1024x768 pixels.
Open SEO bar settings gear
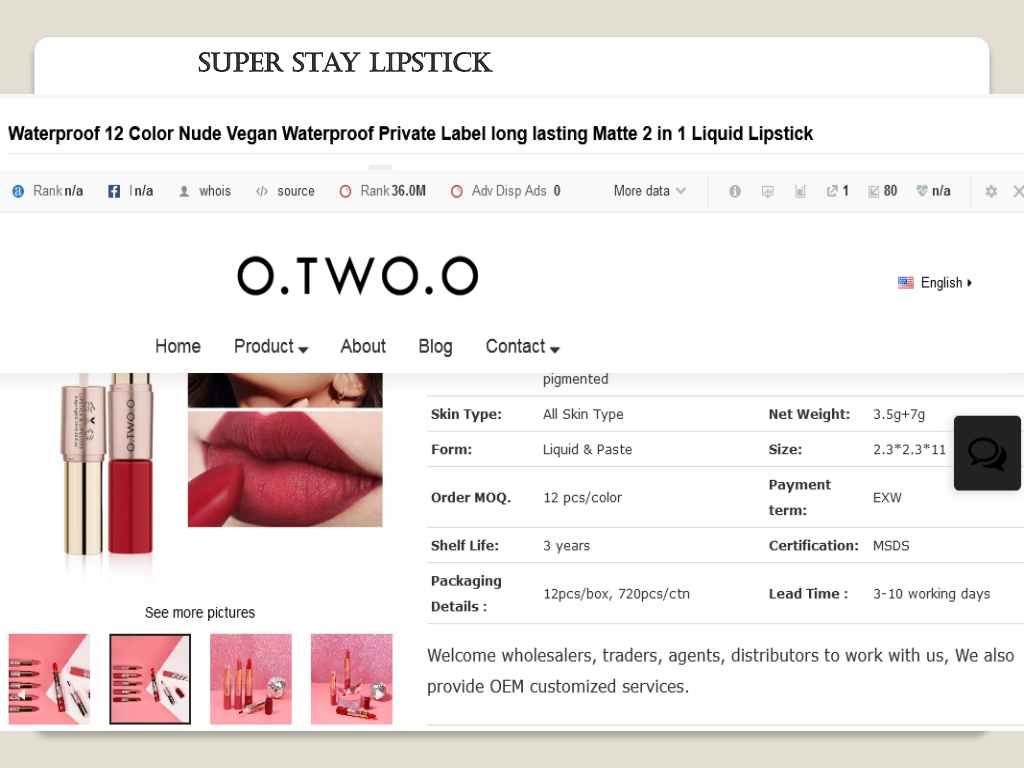(991, 191)
